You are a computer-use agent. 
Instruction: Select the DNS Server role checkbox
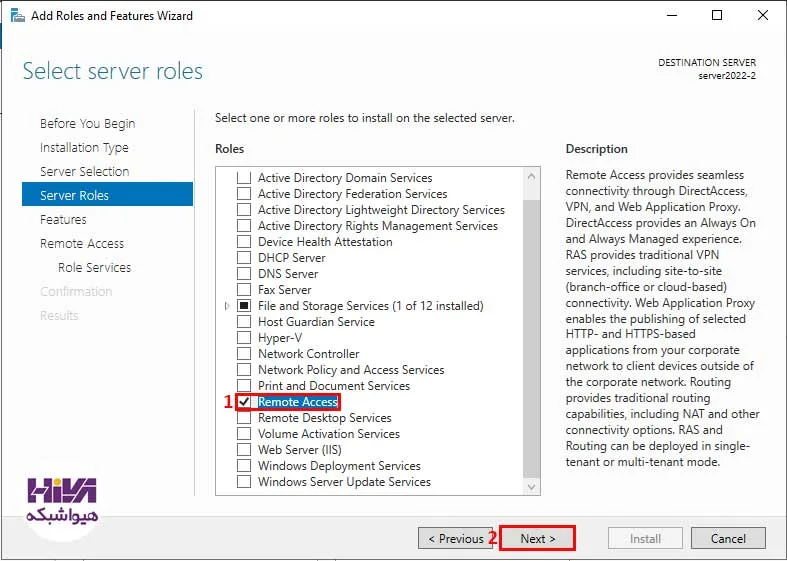[244, 274]
